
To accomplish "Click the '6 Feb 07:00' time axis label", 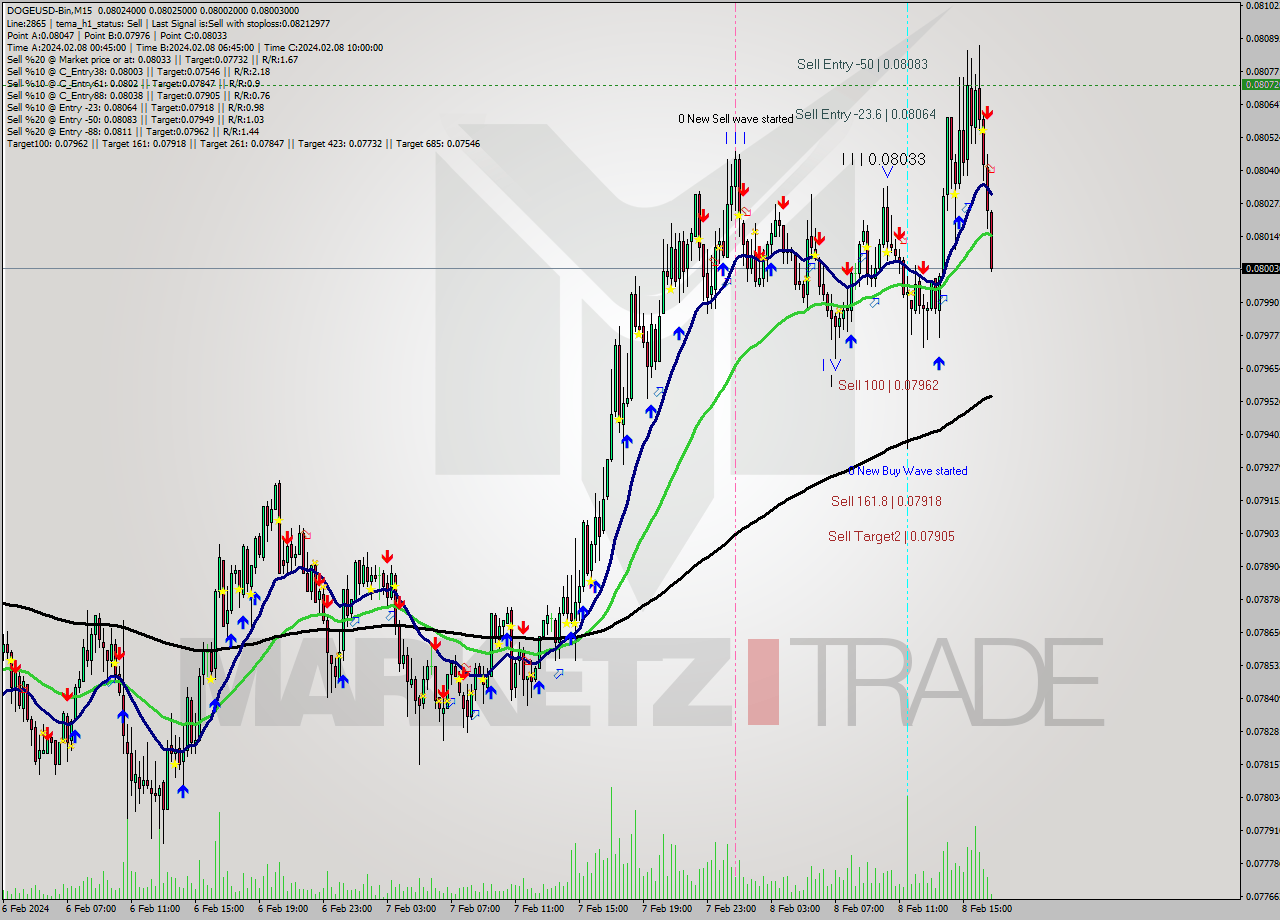I will pyautogui.click(x=91, y=909).
